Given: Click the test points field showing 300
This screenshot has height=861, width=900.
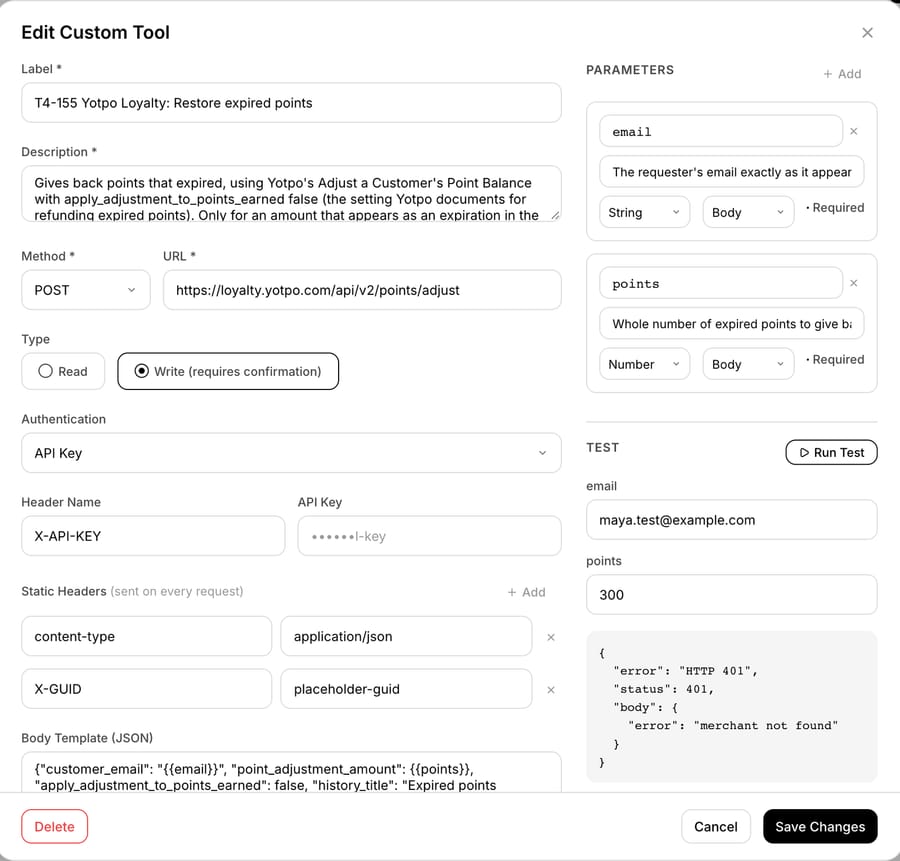Looking at the screenshot, I should (x=731, y=595).
